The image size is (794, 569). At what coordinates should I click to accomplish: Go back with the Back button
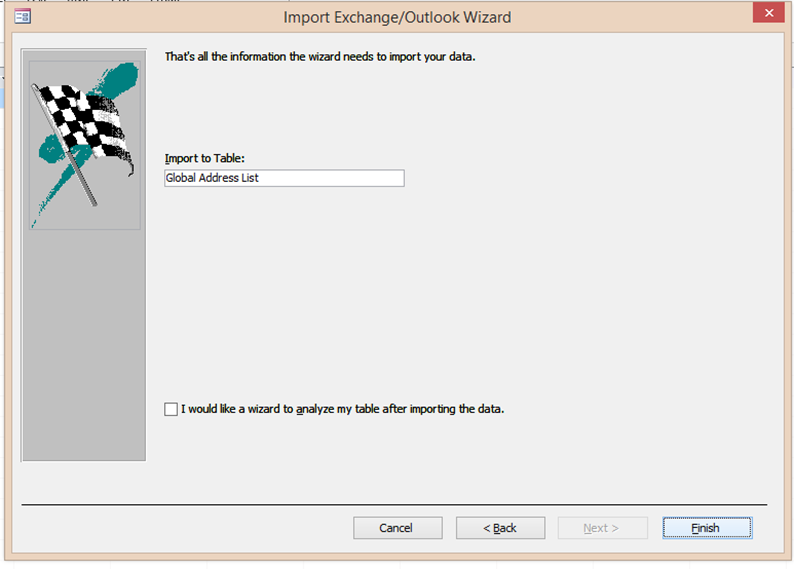[x=500, y=528]
